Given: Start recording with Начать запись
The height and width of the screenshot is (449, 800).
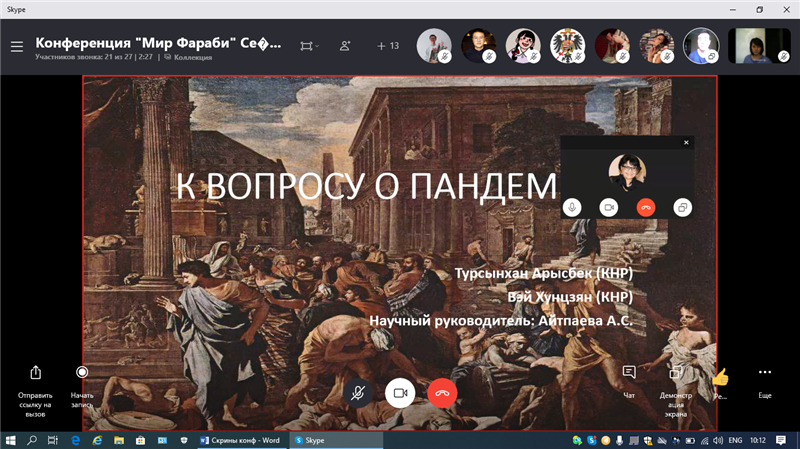Looking at the screenshot, I should tap(82, 372).
